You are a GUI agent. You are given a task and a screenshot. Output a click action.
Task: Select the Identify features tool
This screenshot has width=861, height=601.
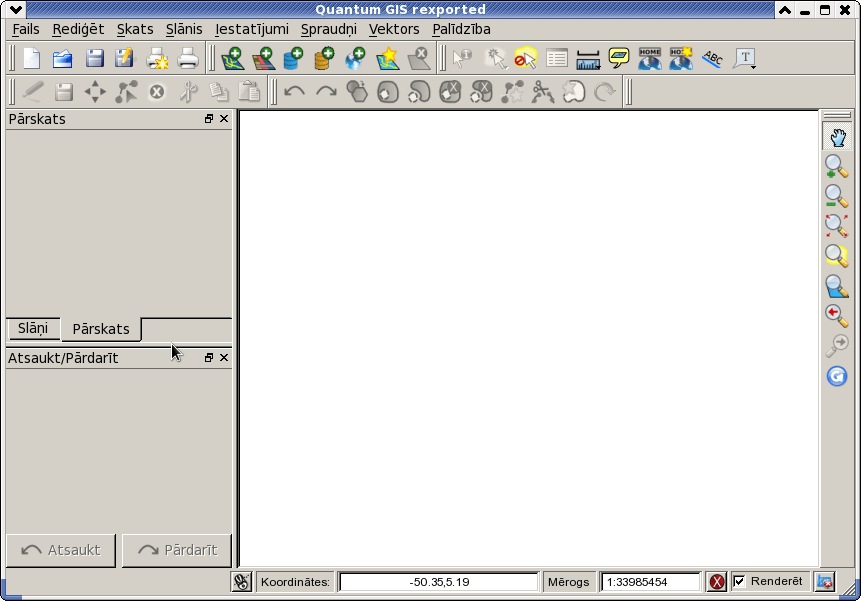462,58
